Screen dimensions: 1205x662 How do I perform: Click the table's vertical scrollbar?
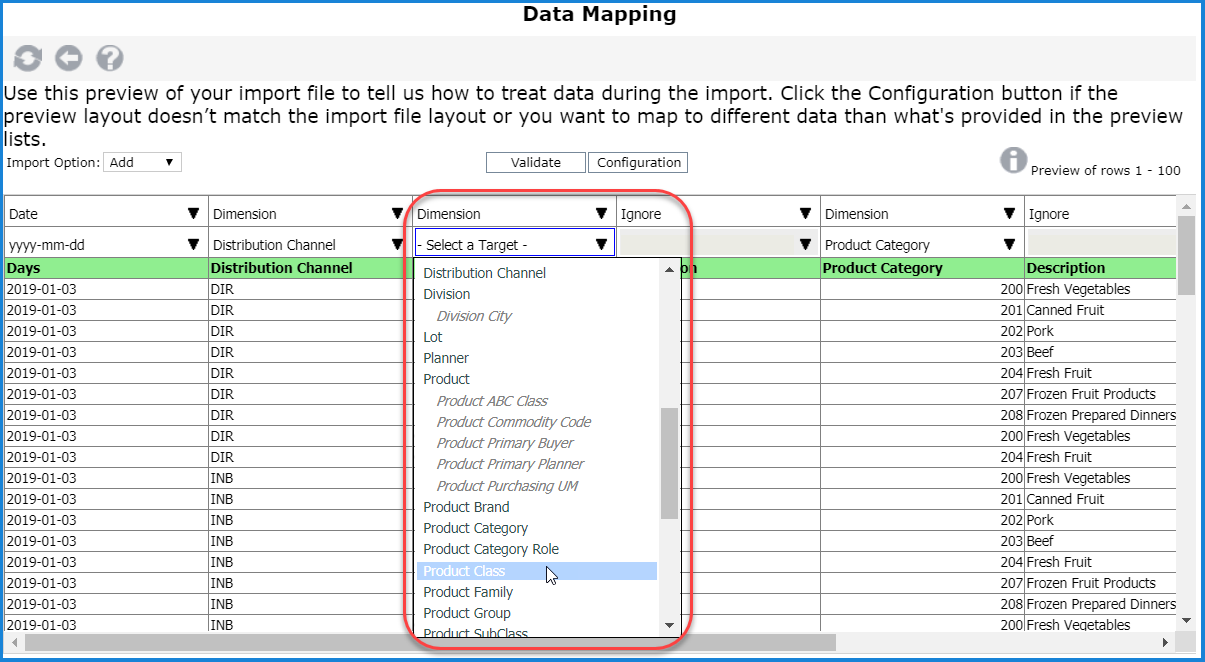[x=1186, y=256]
